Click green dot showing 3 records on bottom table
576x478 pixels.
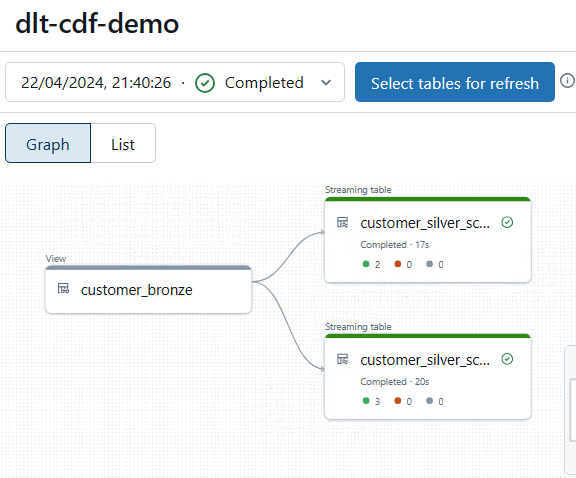tap(366, 400)
